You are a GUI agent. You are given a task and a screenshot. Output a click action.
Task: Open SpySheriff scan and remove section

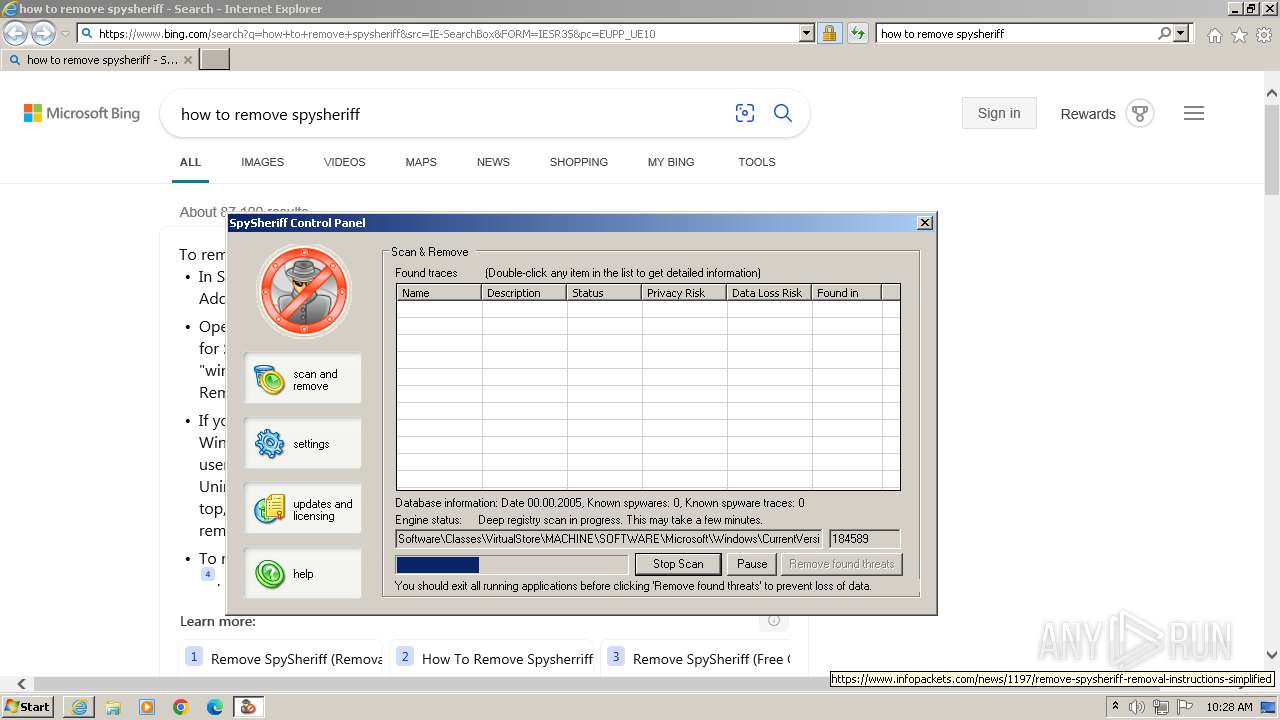coord(303,379)
